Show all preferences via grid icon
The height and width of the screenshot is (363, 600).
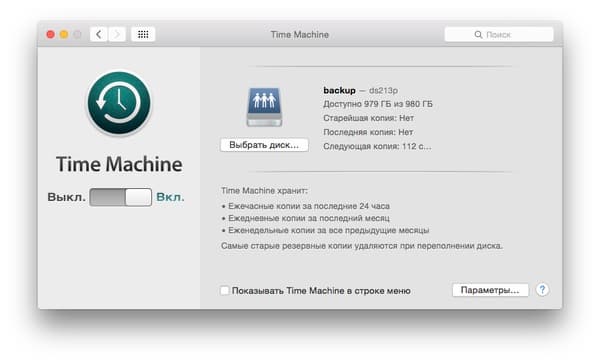(143, 34)
